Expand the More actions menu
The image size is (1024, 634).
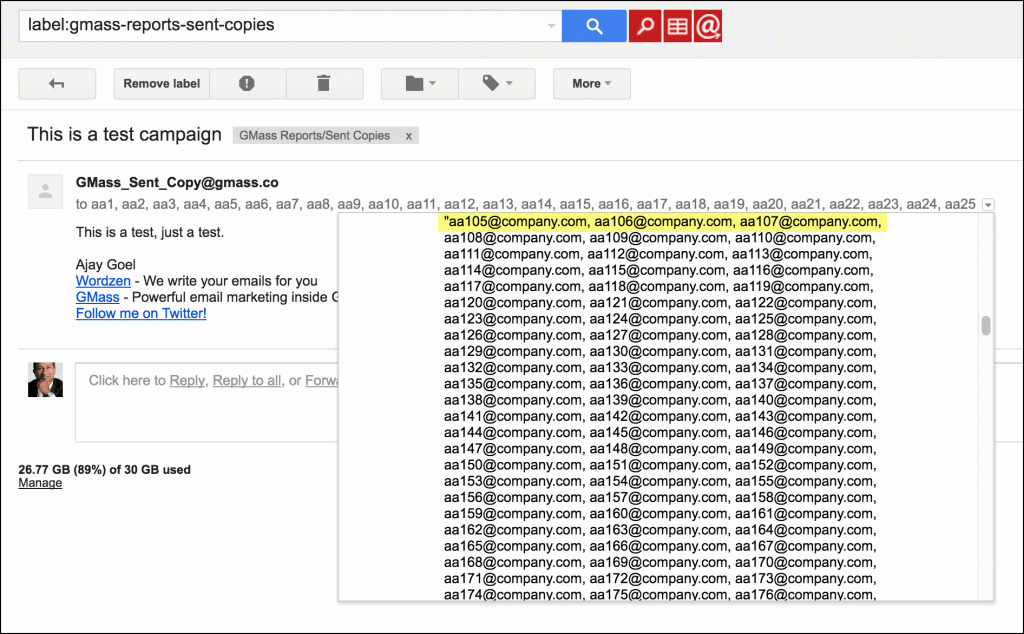pos(591,84)
